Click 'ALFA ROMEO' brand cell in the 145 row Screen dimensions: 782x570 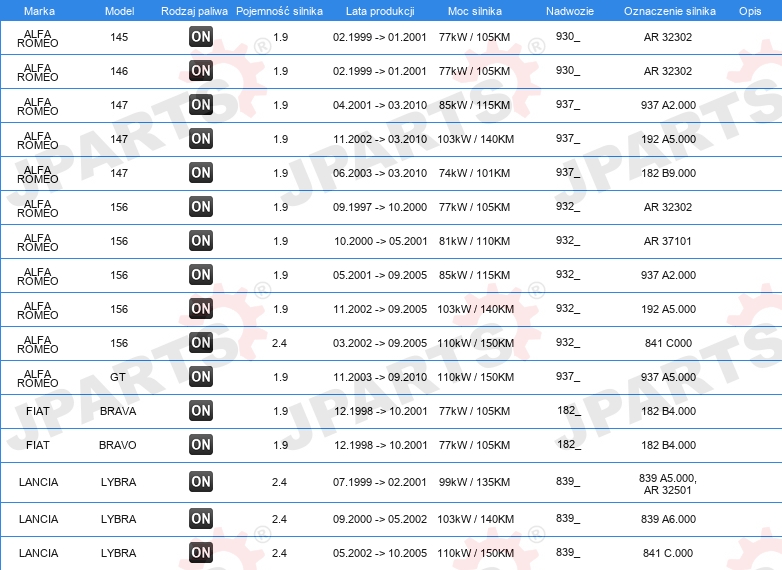pos(38,38)
